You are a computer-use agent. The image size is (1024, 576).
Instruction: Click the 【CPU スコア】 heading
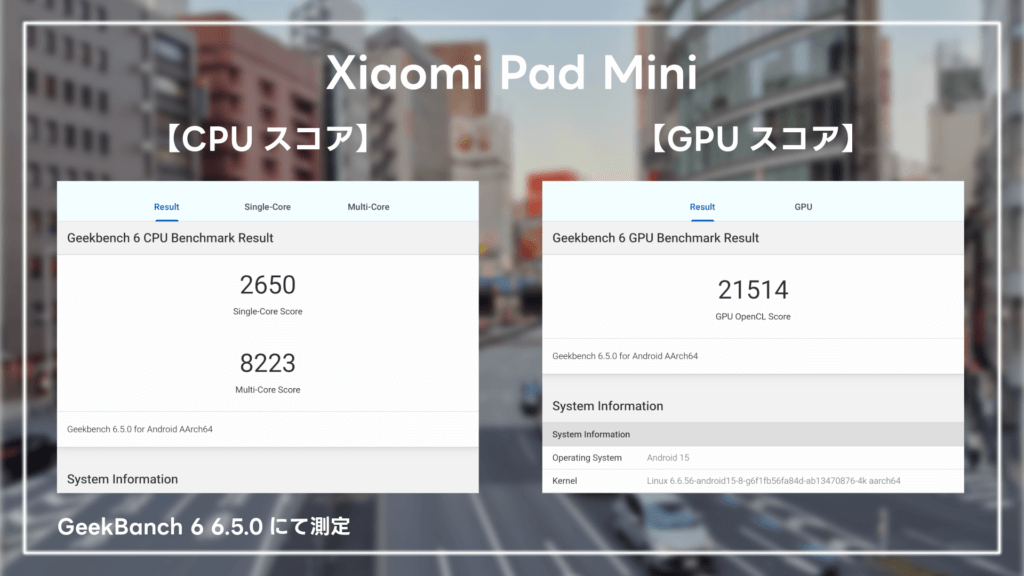click(x=267, y=139)
